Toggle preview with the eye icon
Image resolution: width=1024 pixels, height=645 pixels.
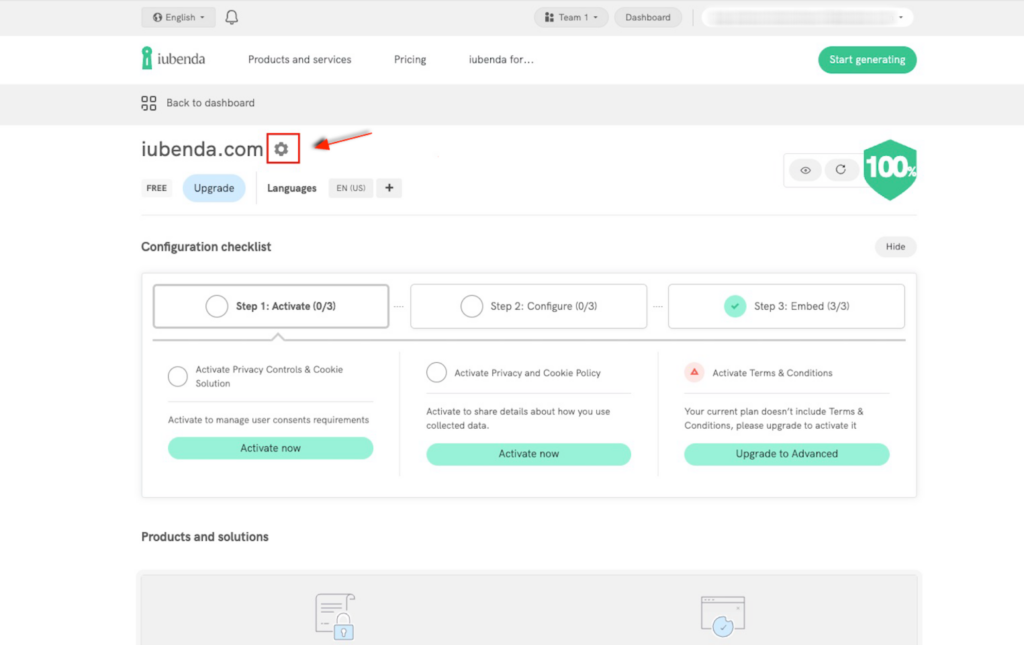tap(805, 170)
